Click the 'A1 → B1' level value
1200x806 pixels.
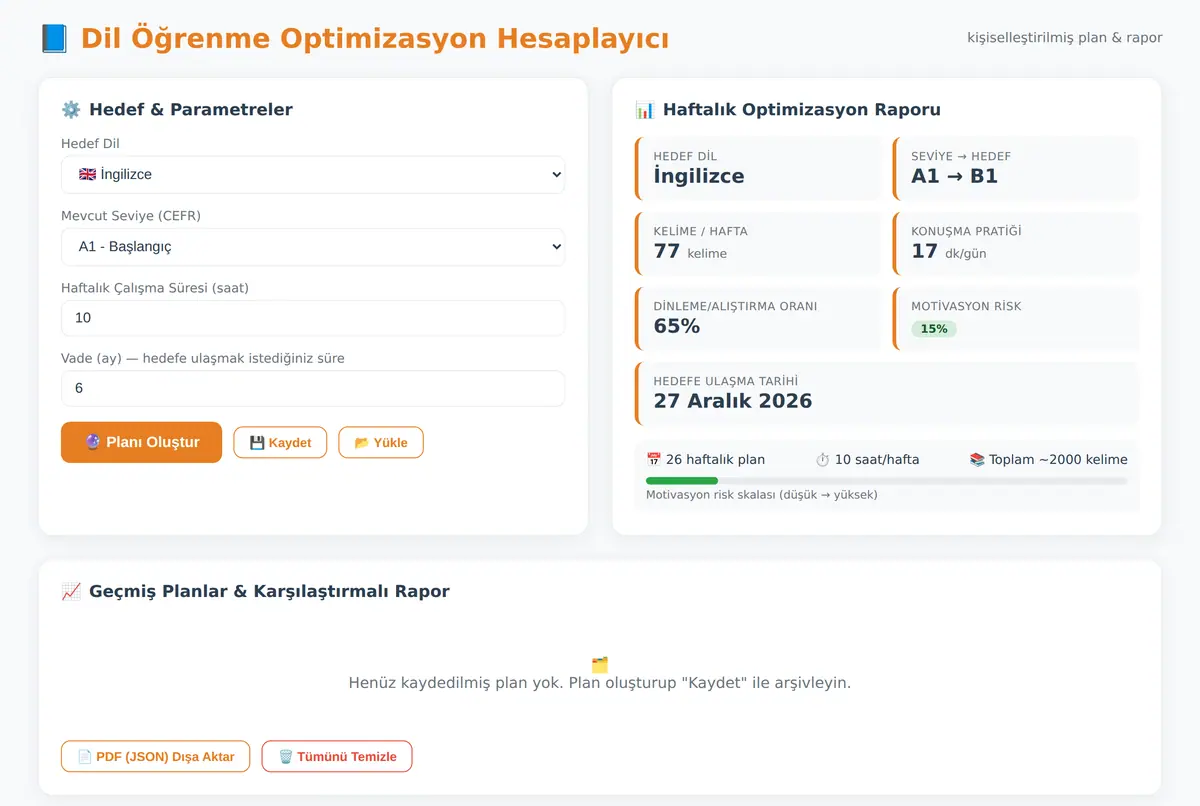955,177
